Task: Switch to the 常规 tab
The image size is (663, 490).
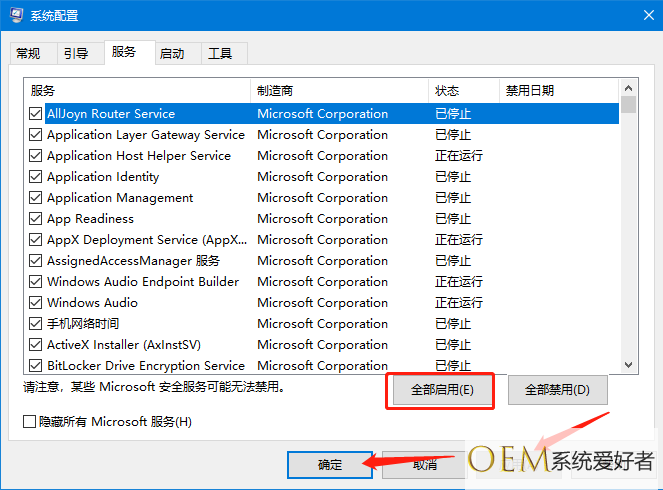Action: pyautogui.click(x=28, y=53)
